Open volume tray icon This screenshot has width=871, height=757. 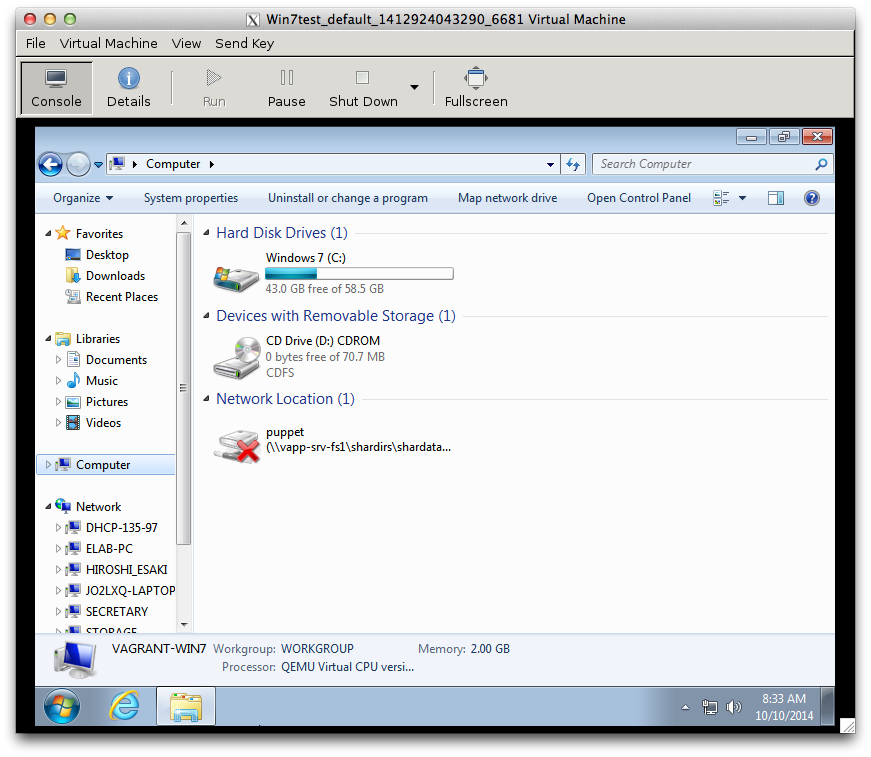[734, 708]
